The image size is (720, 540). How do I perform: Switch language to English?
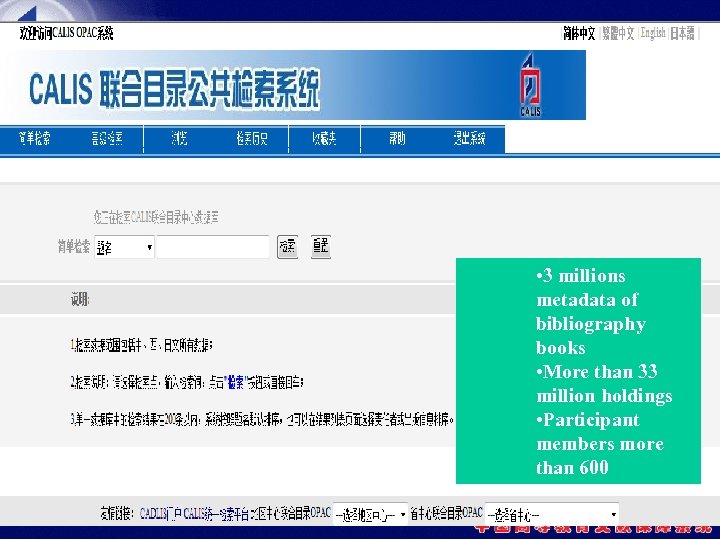point(653,33)
